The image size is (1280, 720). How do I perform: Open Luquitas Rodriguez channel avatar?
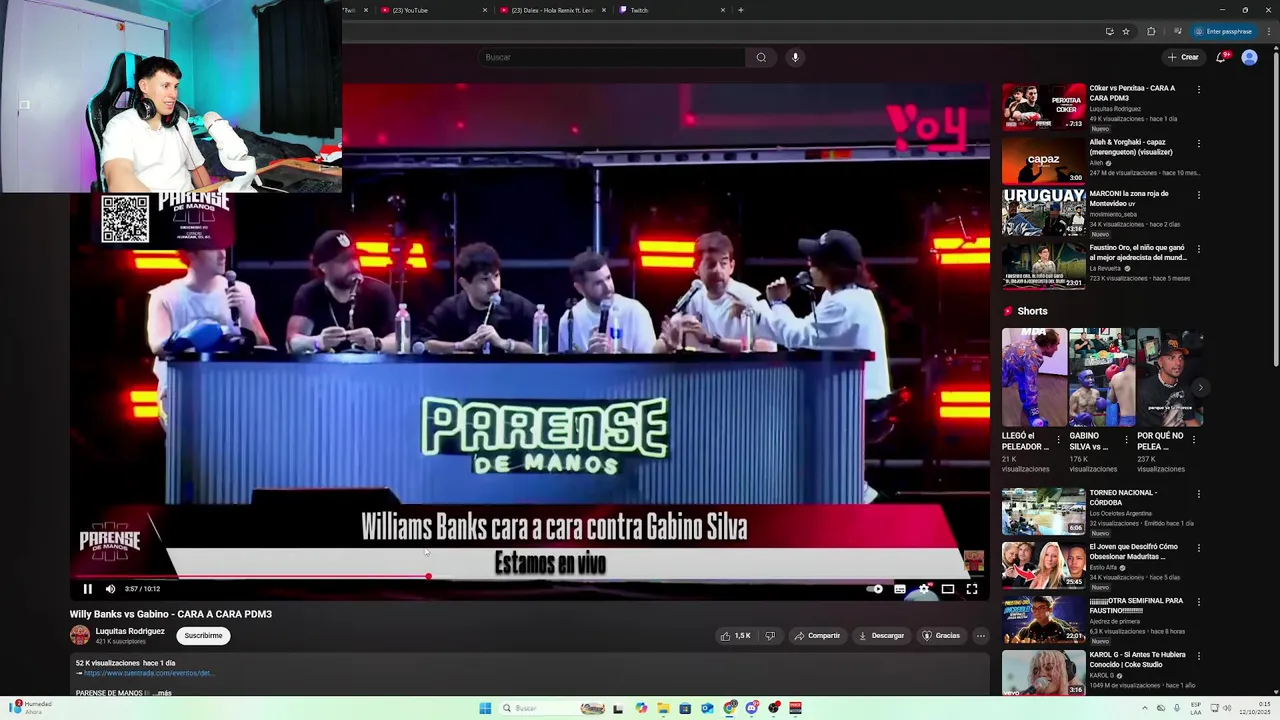[79, 635]
